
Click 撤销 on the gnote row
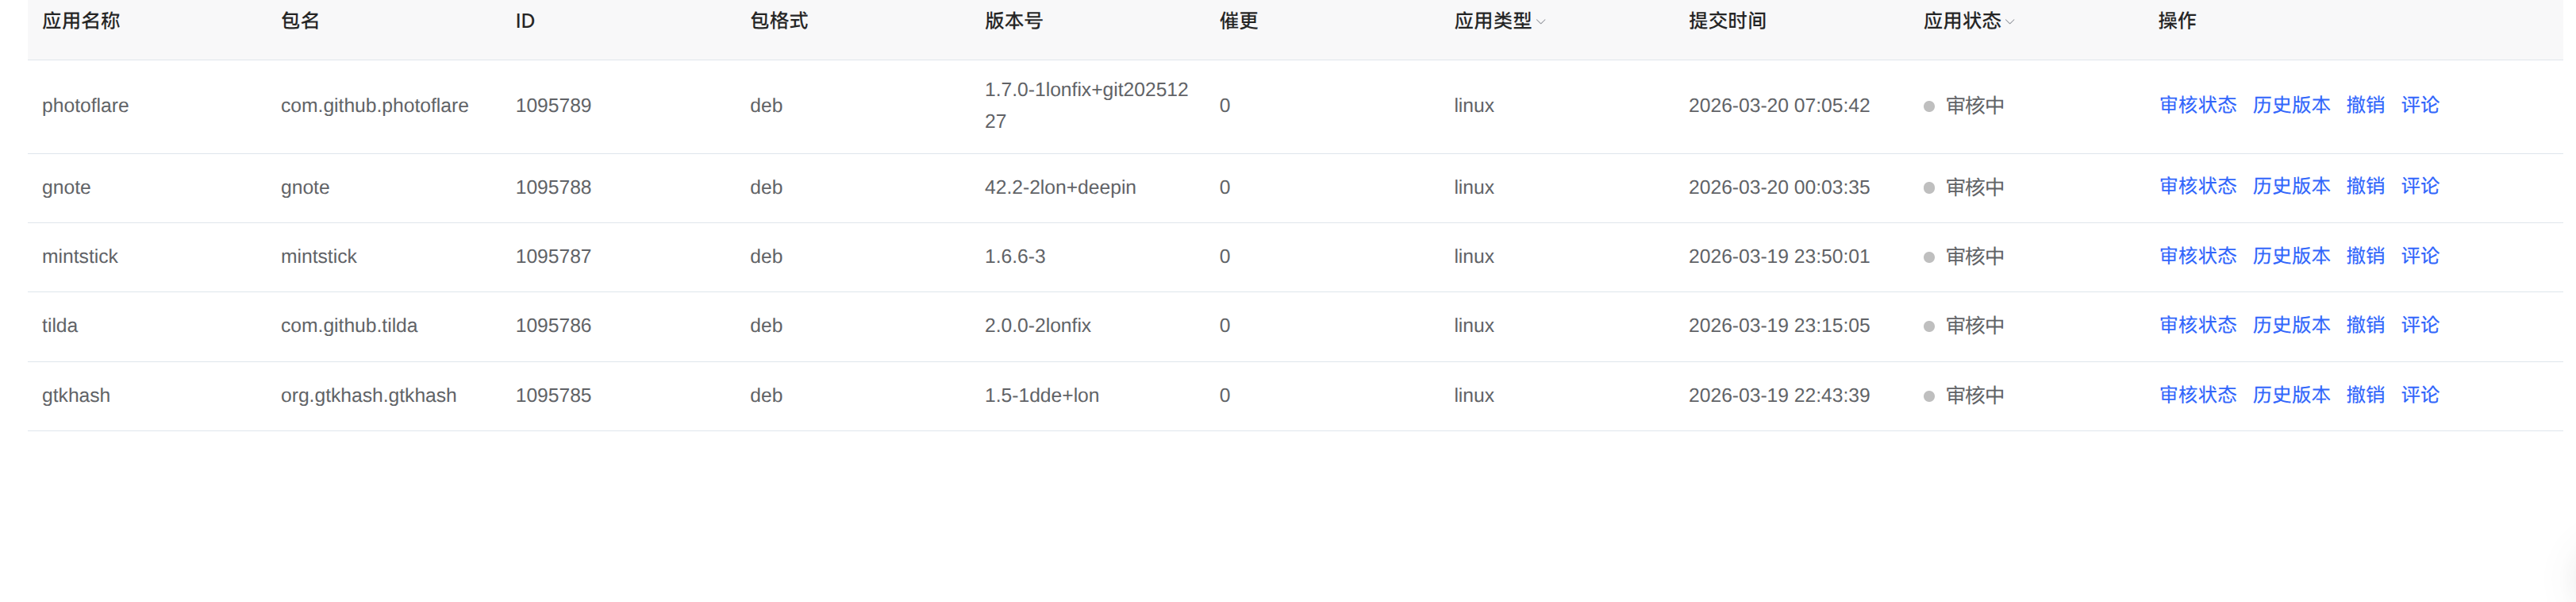[x=2366, y=187]
